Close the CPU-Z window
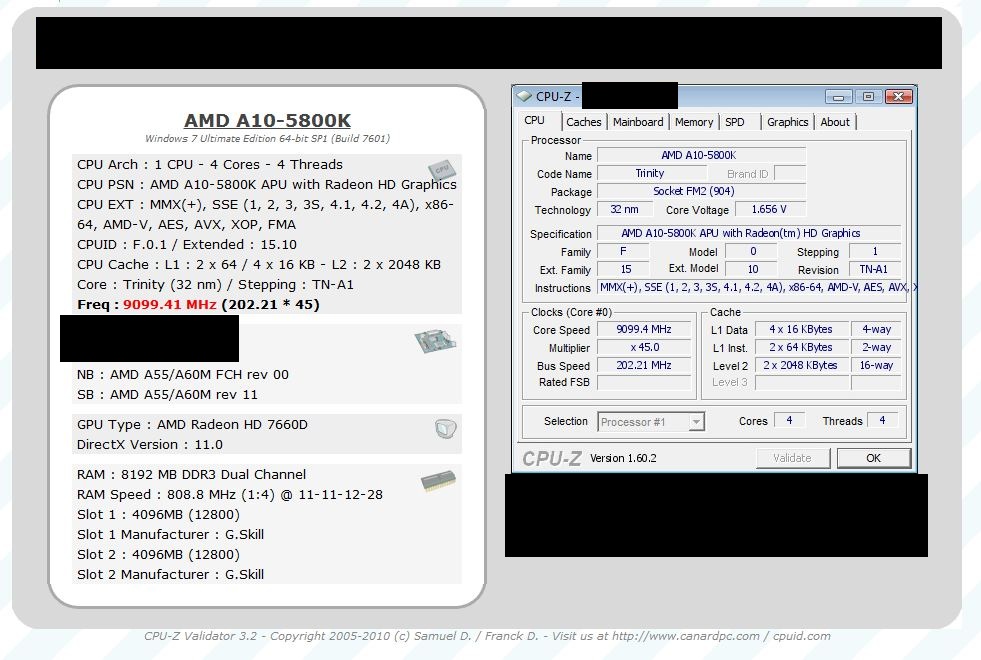Screen dimensions: 981x660 pos(898,97)
